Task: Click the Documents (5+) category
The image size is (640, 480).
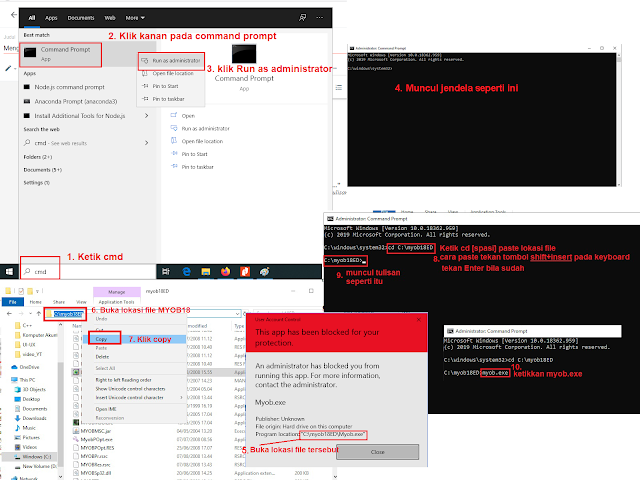Action: [42, 170]
